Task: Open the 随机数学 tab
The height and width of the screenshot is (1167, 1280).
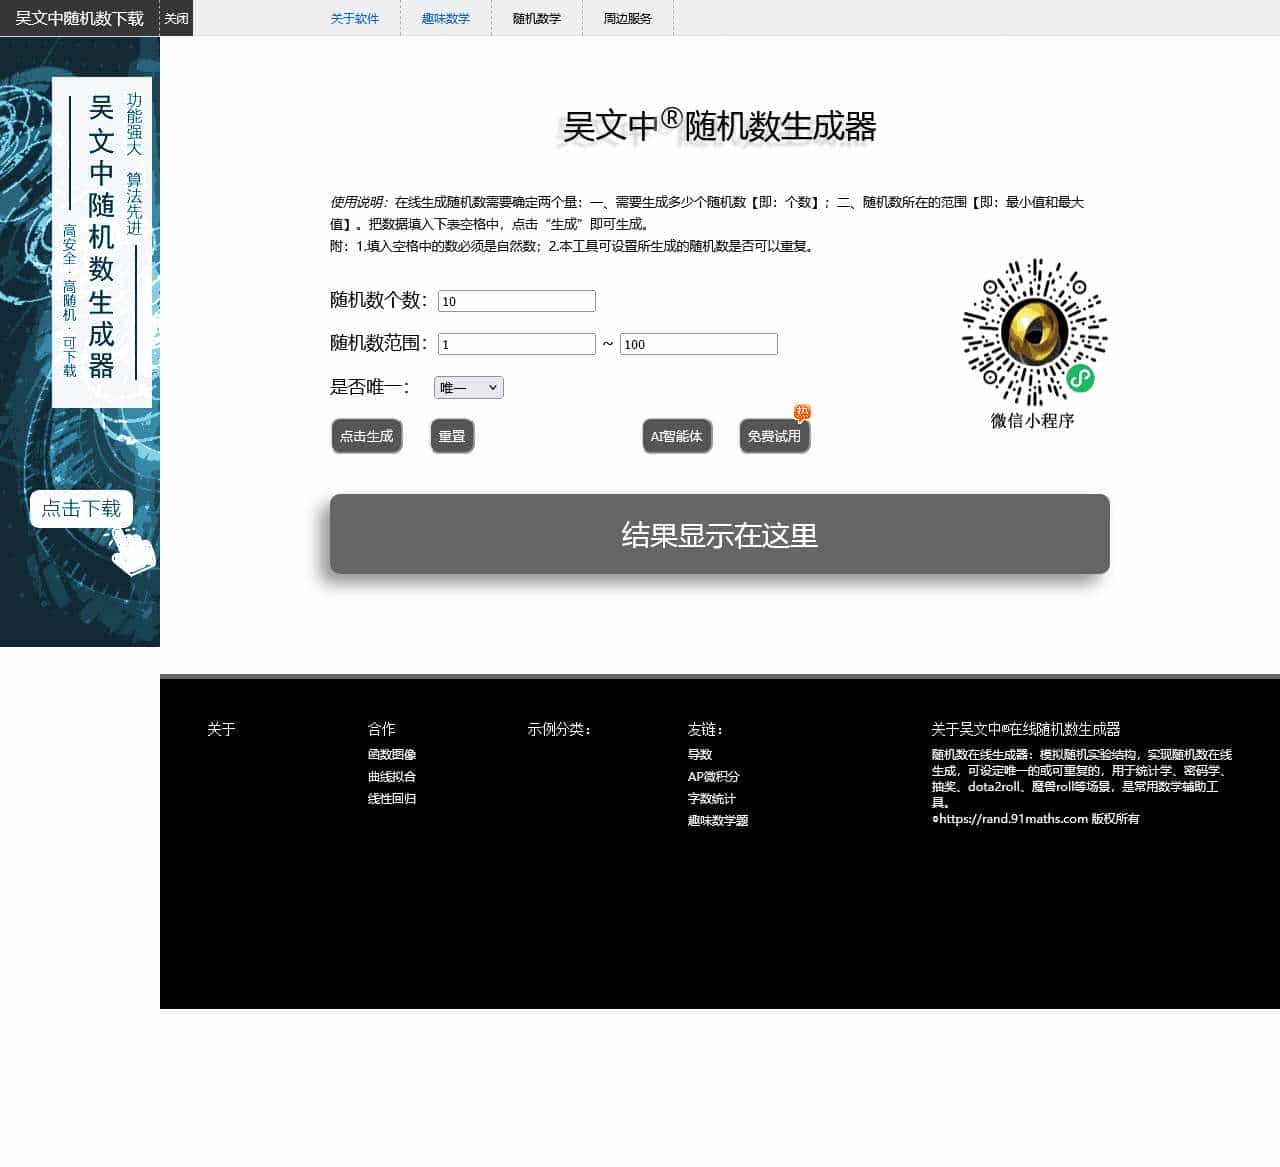Action: [536, 18]
